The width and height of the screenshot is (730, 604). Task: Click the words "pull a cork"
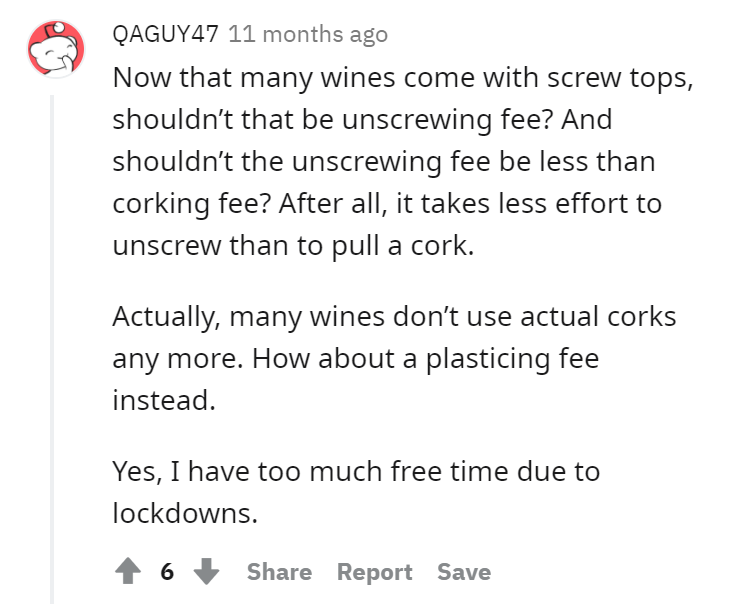click(402, 247)
